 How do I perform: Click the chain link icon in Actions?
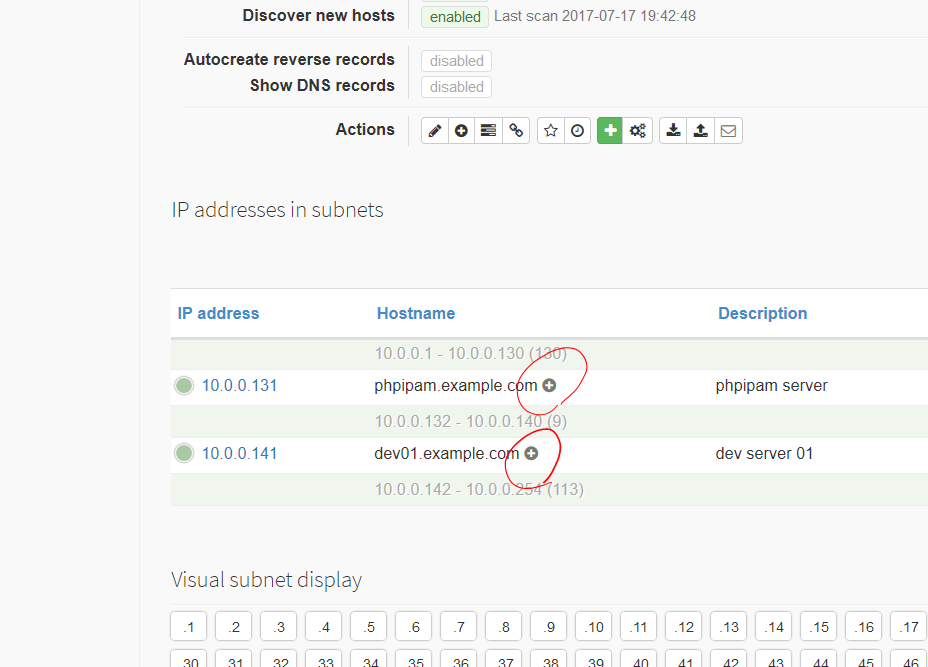click(516, 131)
